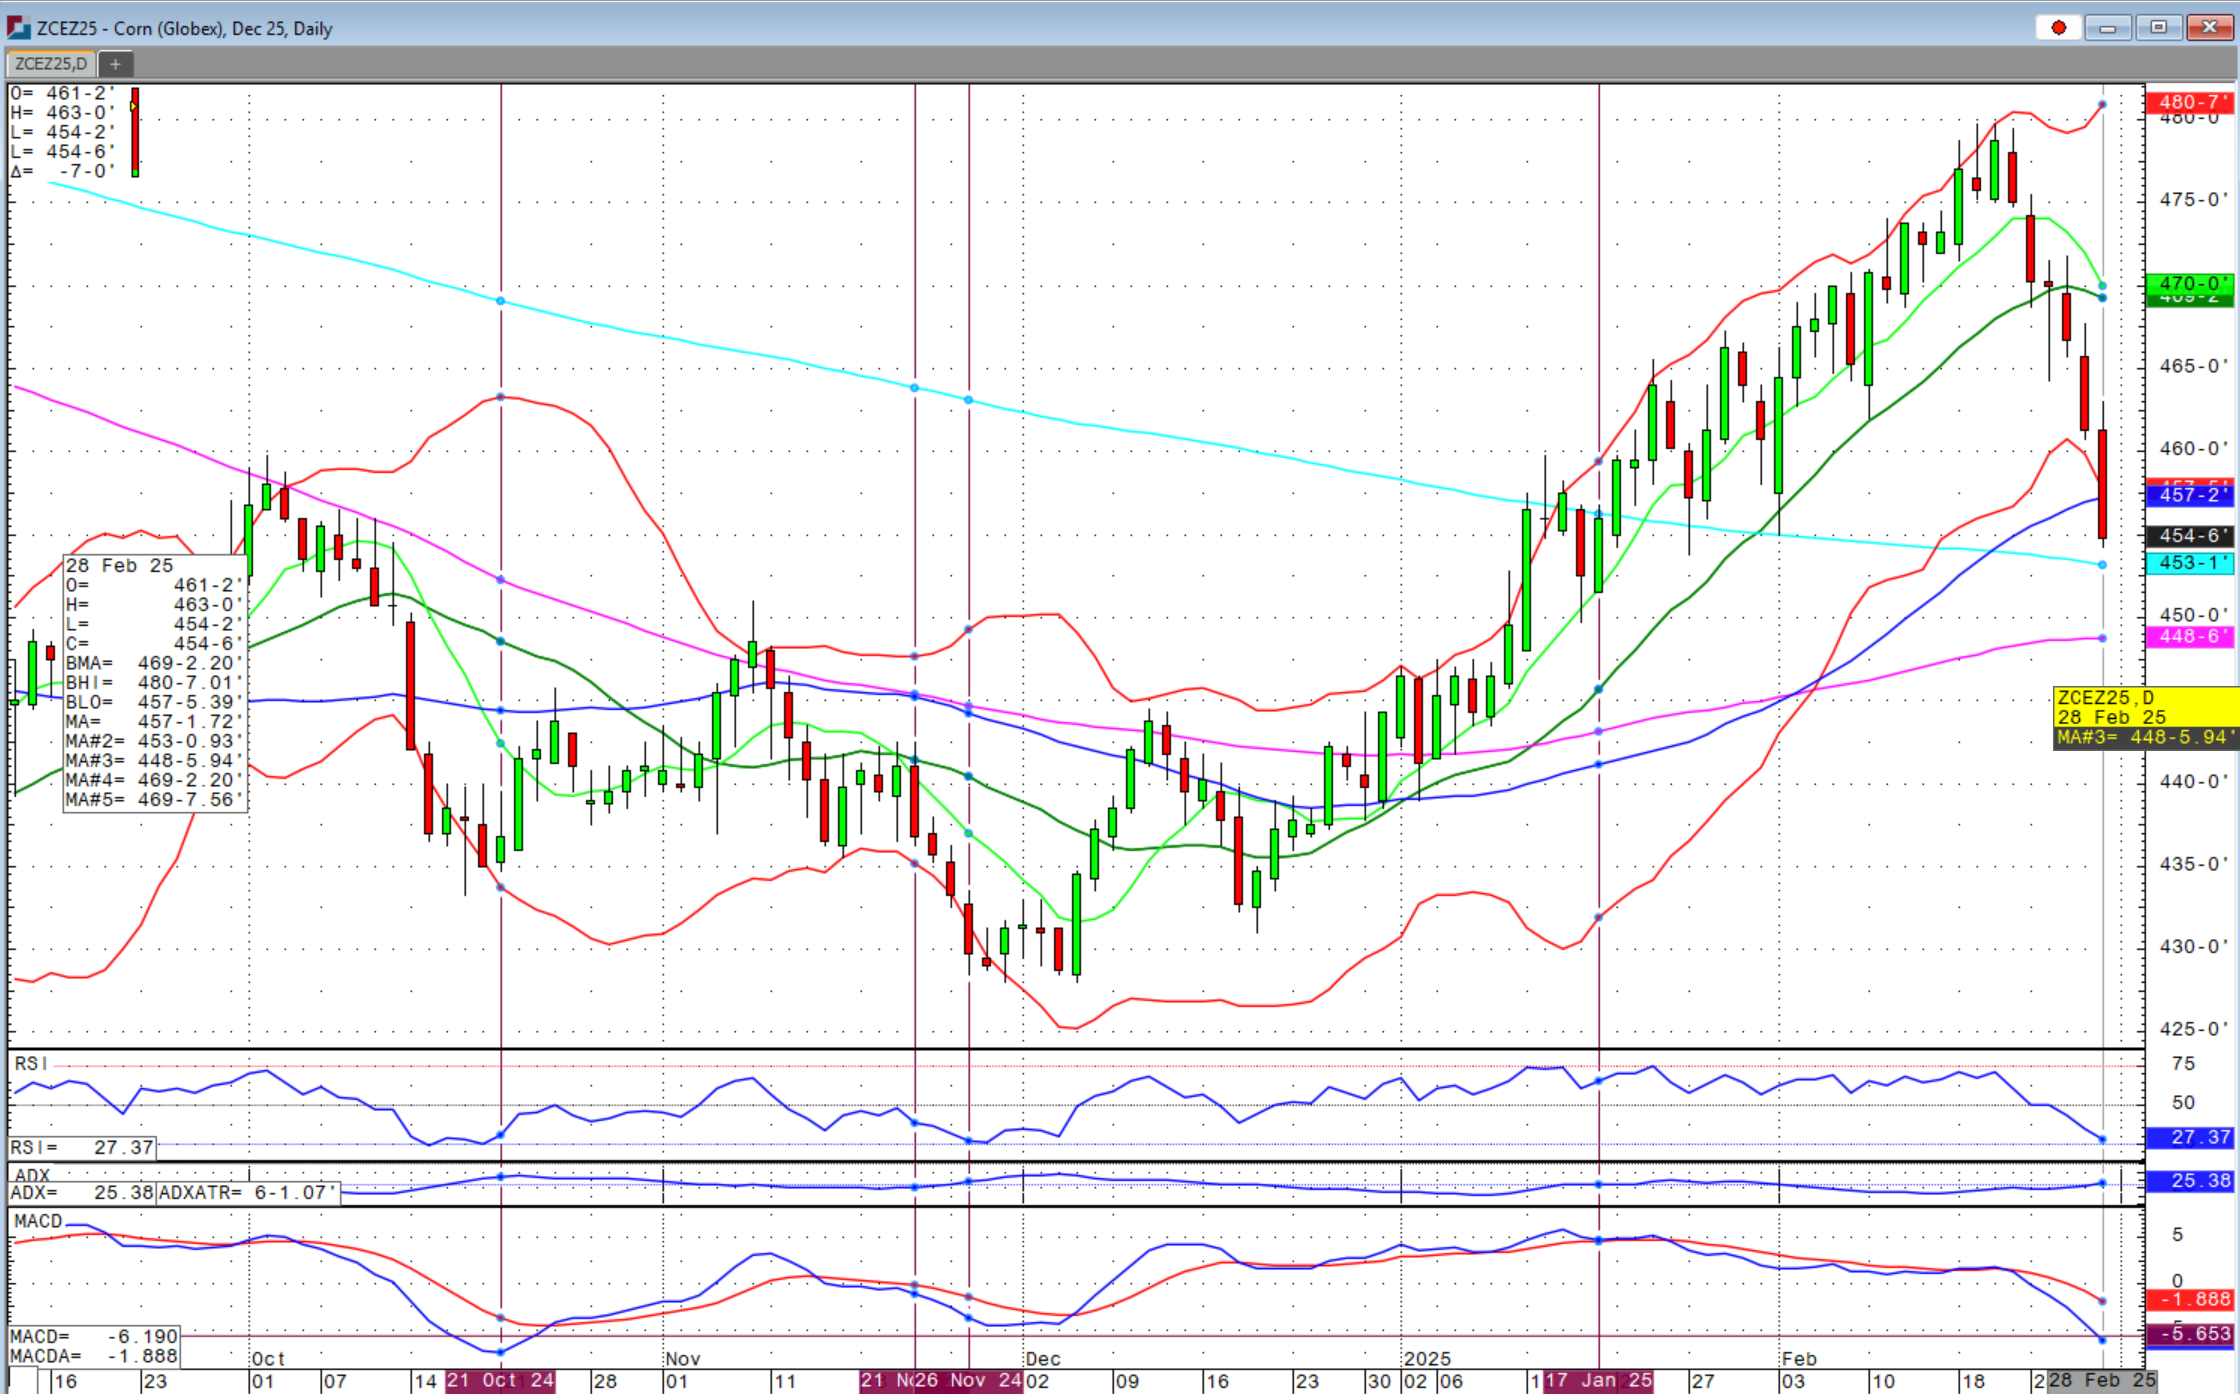Select the magenta 448-6 price label
This screenshot has width=2240, height=1394.
2188,637
